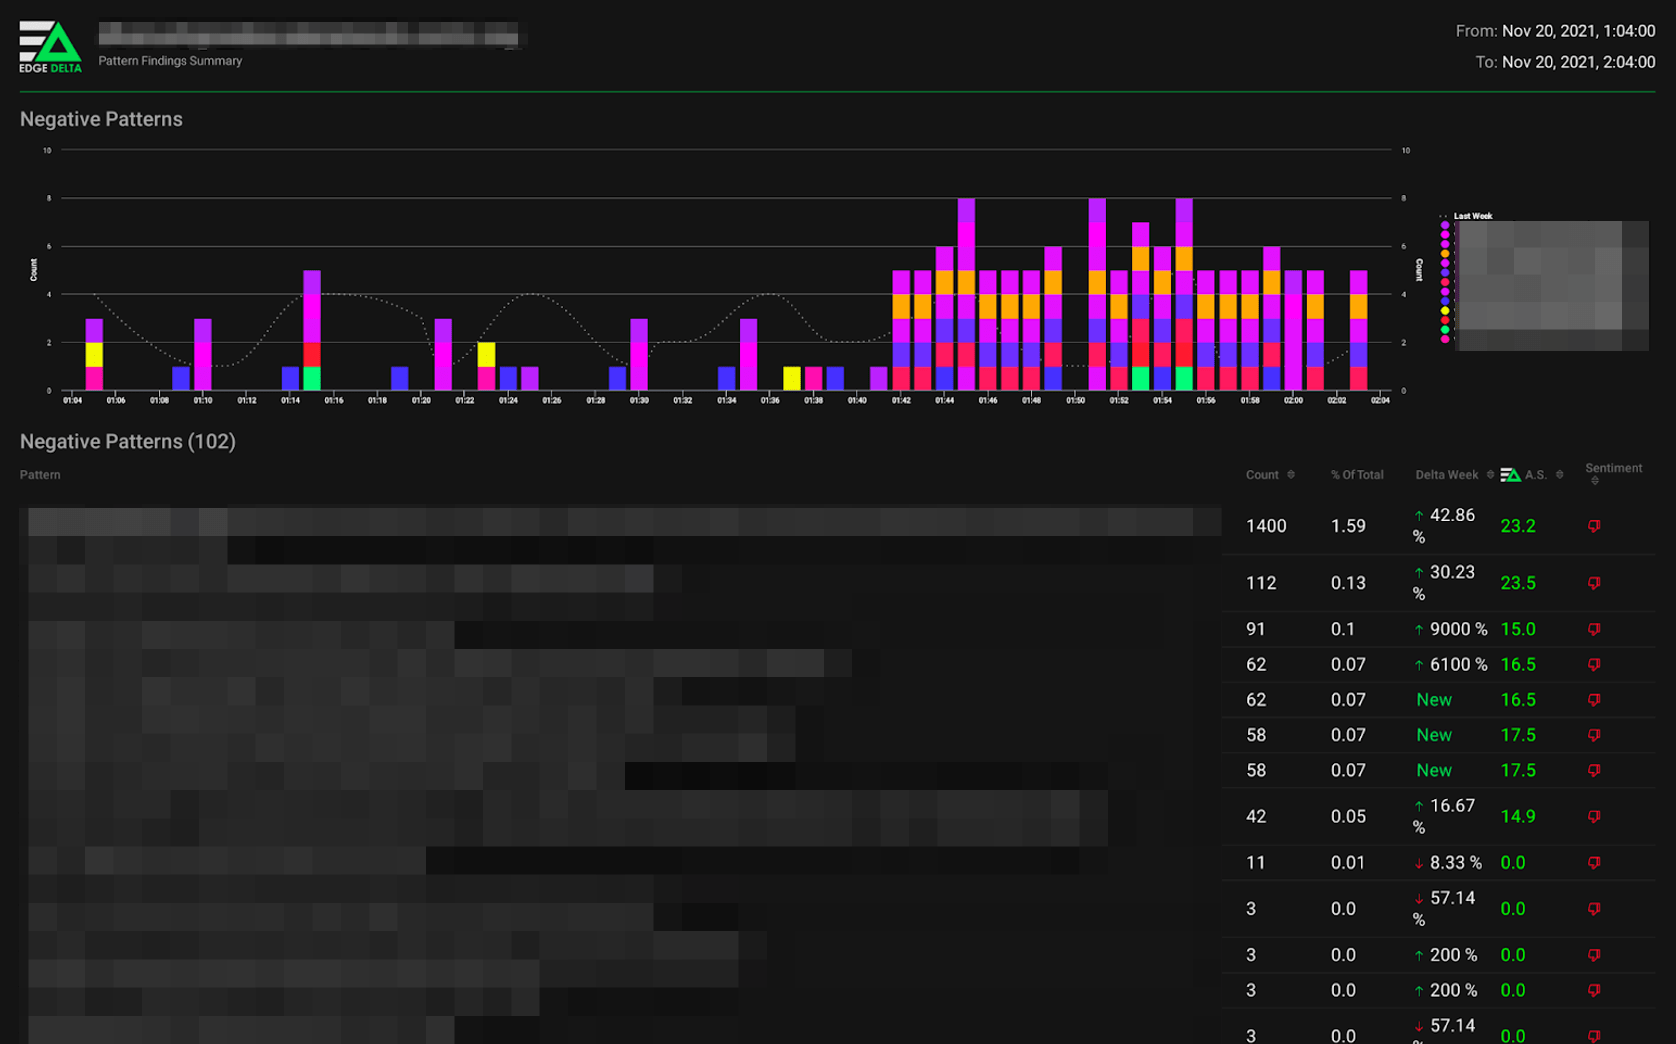Screen dimensions: 1676x1044
Task: Click the green 23.2 anomaly score value
Action: (x=1519, y=525)
